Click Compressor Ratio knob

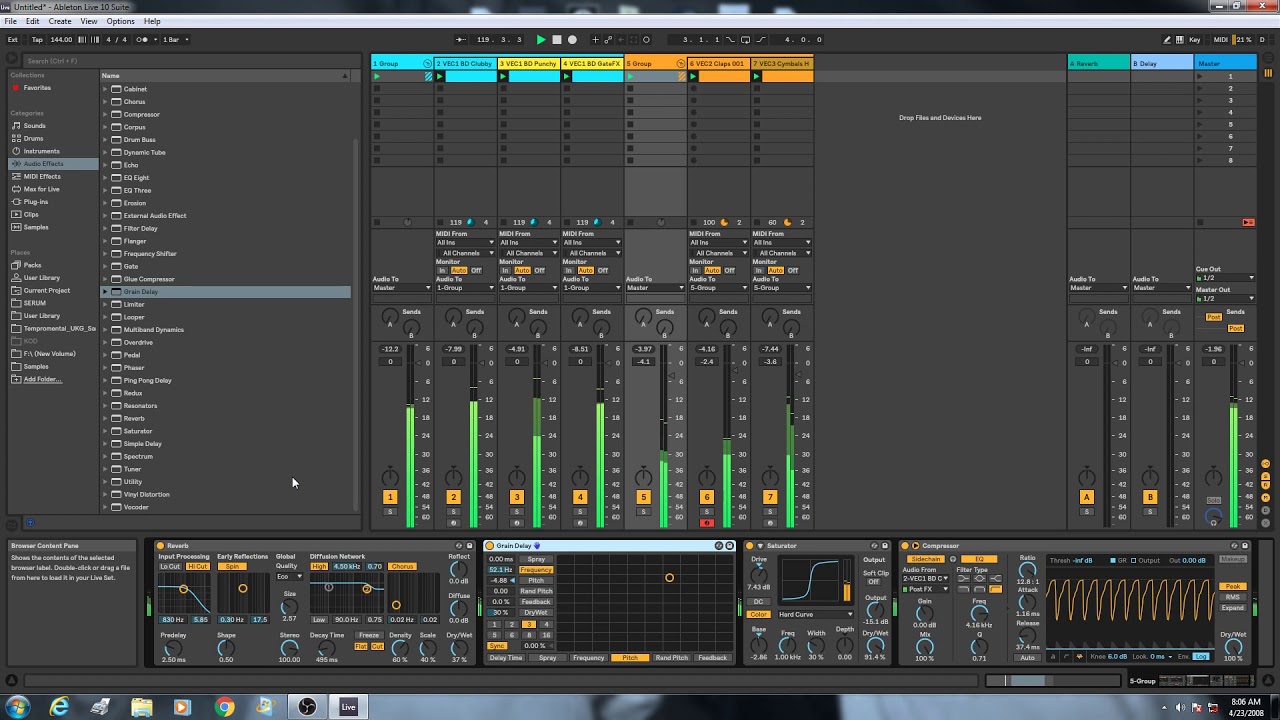(1027, 569)
